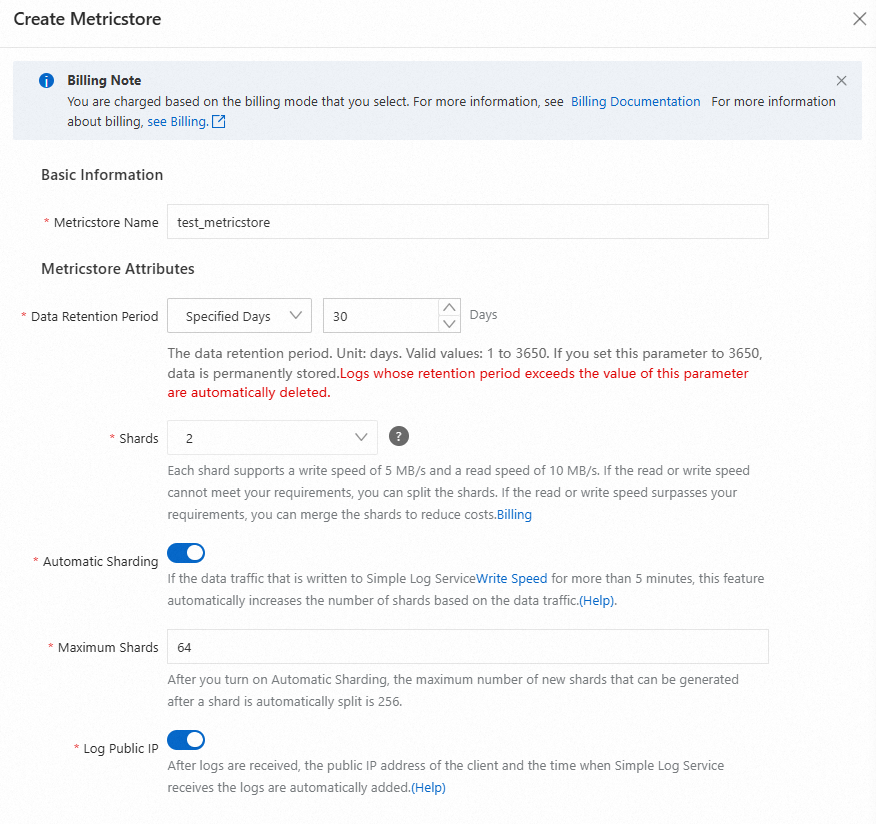Open the Specified Days retention dropdown
The width and height of the screenshot is (876, 824).
(x=239, y=316)
